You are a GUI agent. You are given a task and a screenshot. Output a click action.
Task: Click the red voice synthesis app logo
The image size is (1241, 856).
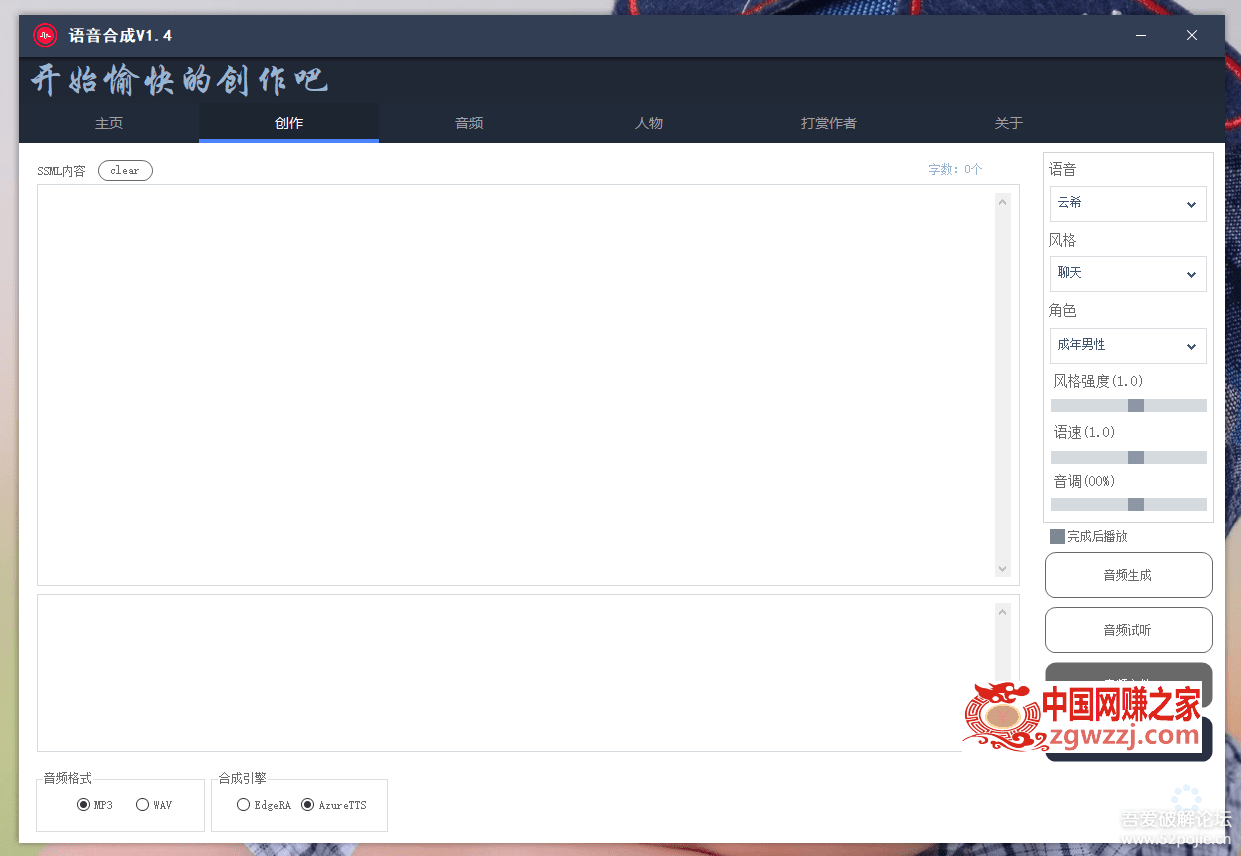click(45, 35)
